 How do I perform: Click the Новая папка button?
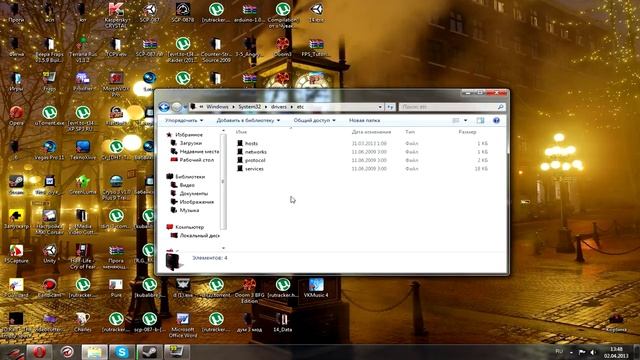(x=364, y=120)
